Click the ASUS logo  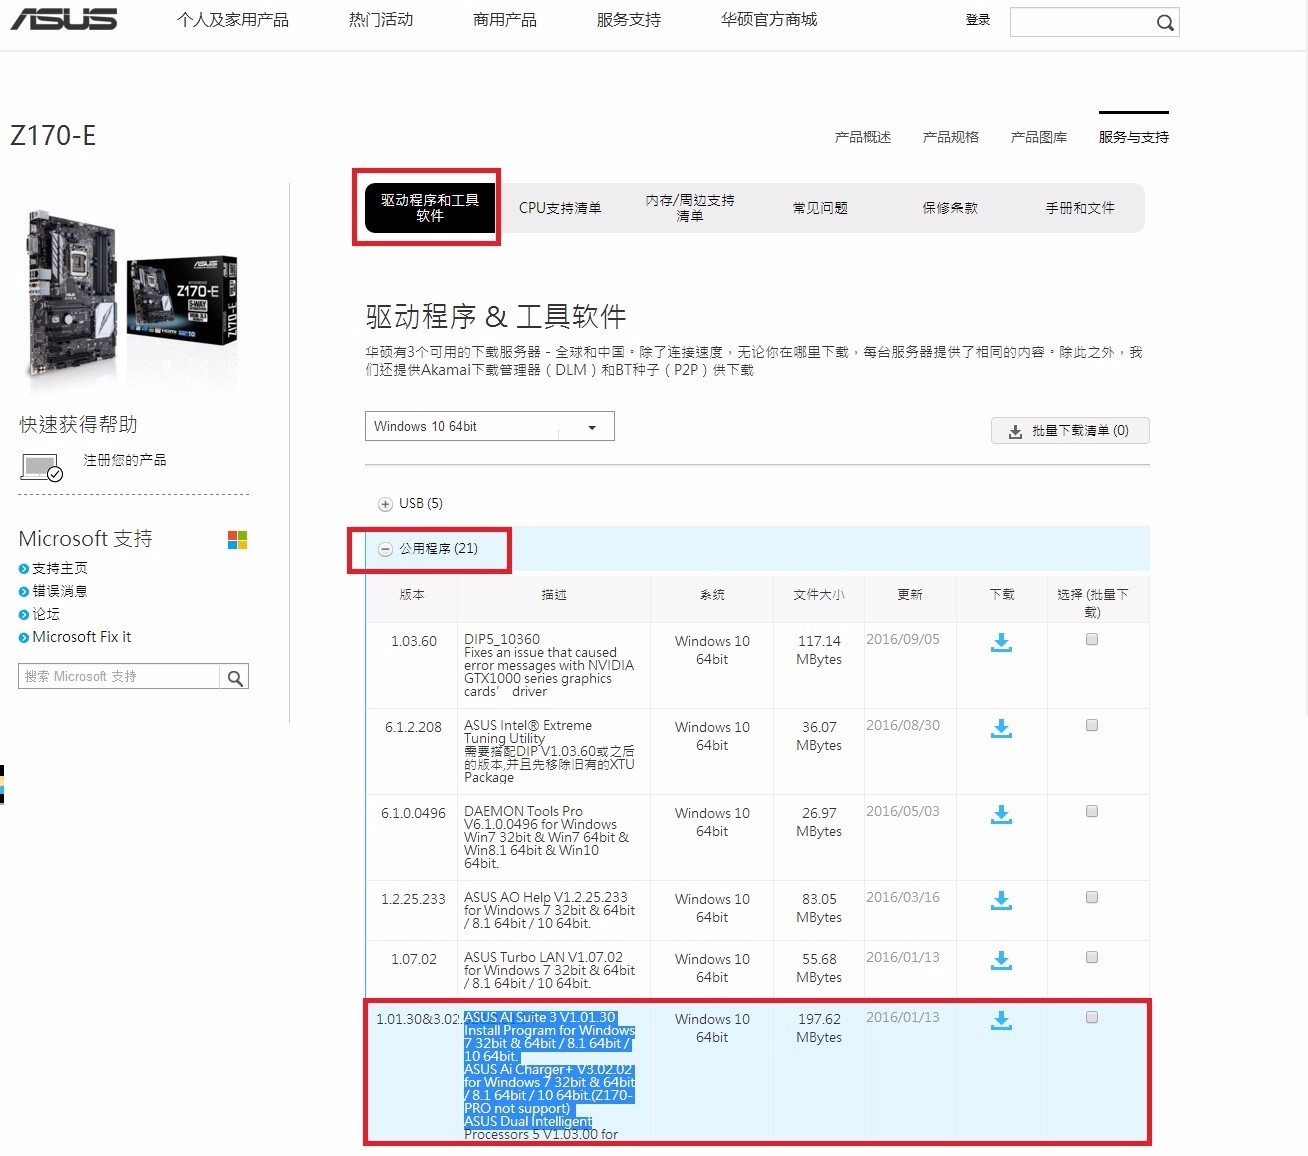coord(64,19)
